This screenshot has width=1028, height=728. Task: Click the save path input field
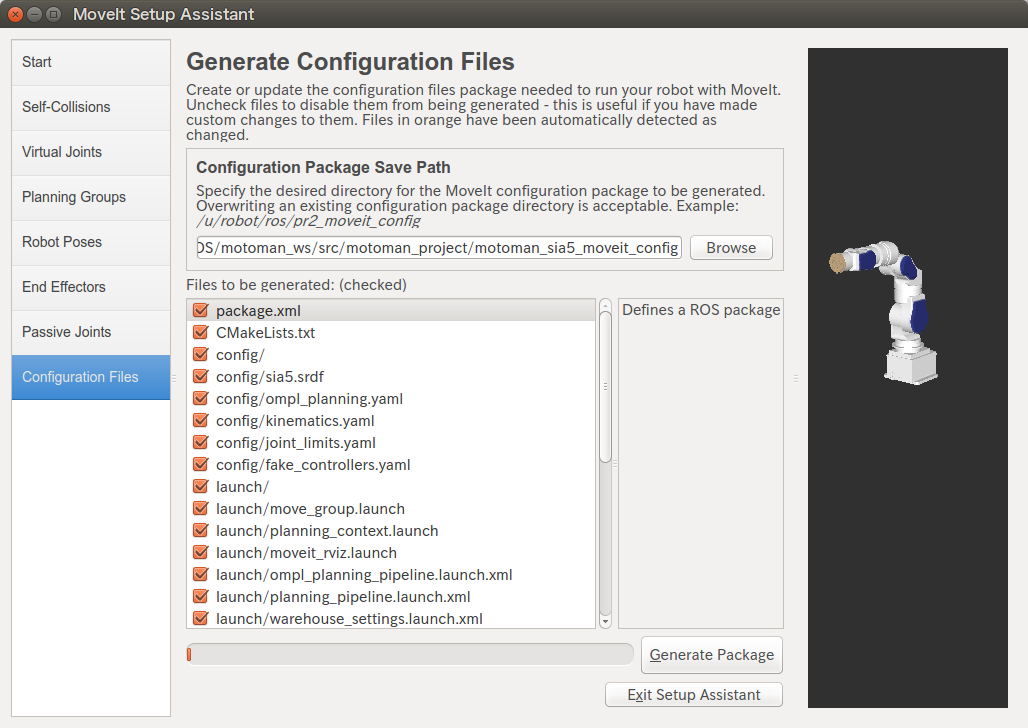tap(439, 248)
